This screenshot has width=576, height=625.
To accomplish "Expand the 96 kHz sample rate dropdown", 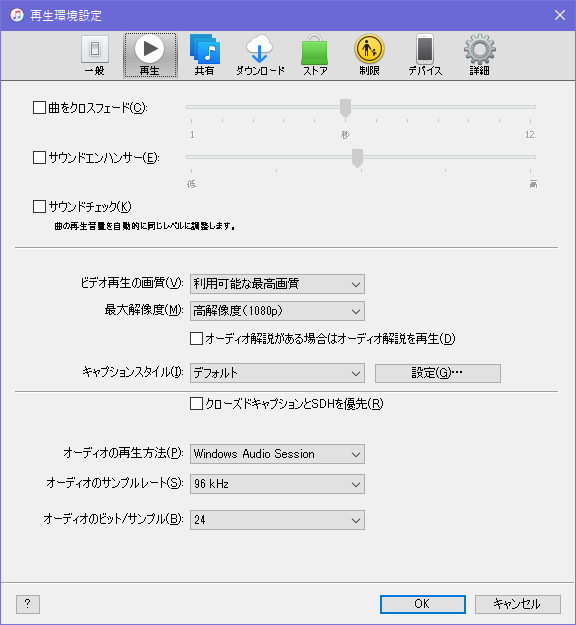I will (x=277, y=484).
